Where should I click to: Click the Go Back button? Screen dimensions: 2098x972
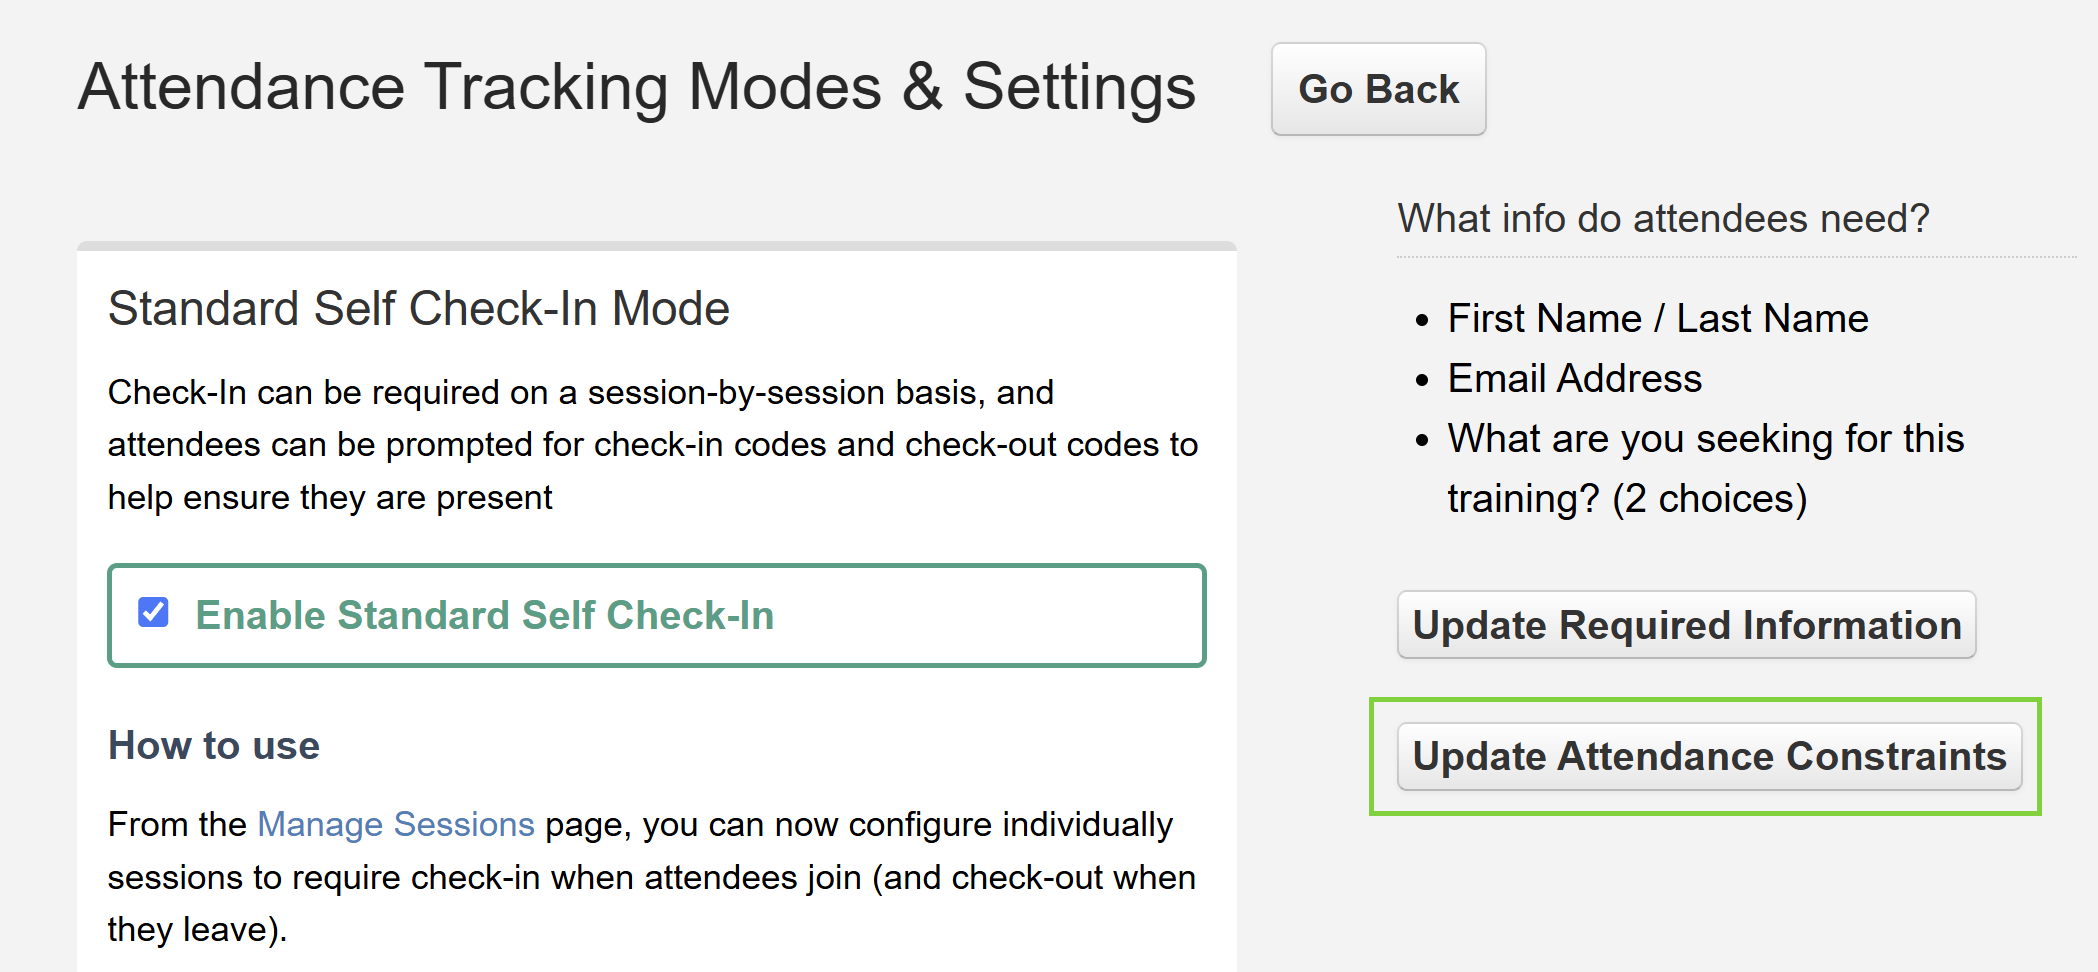(x=1378, y=89)
